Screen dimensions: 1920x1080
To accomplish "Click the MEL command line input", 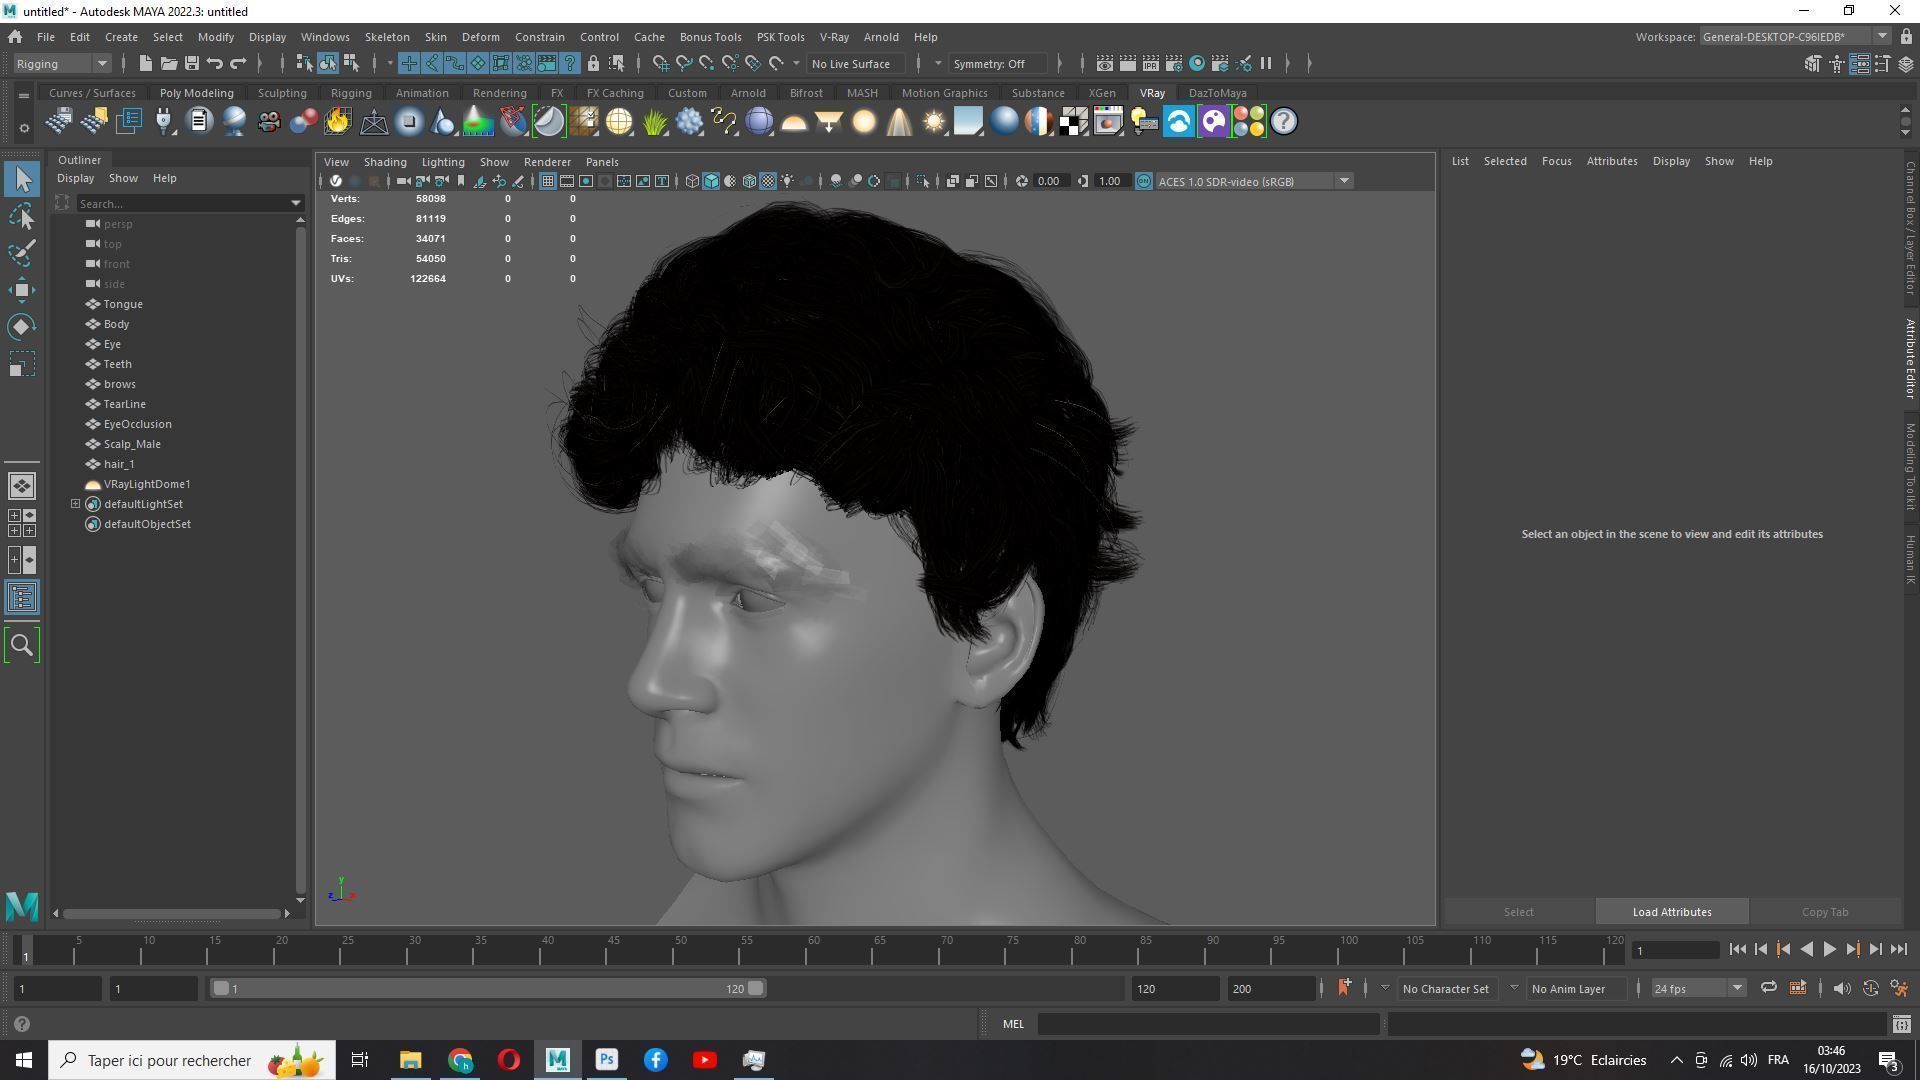I will 1208,1024.
